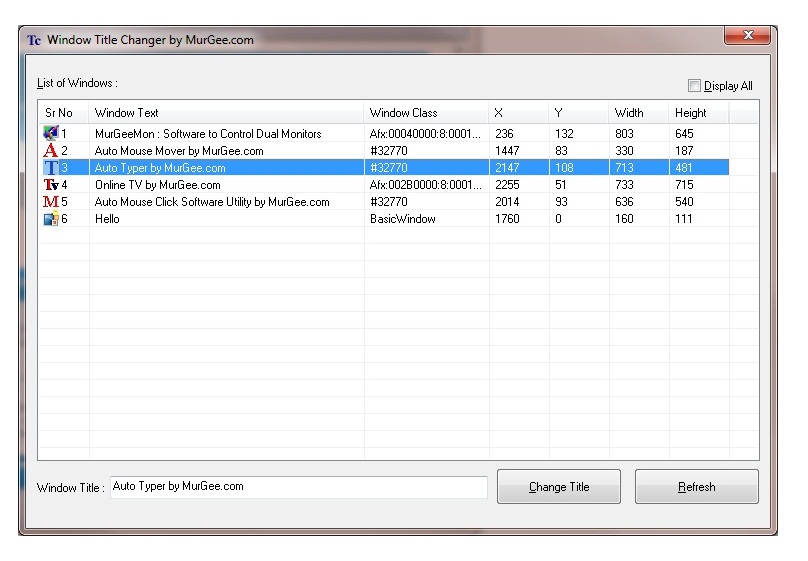
Task: Click the 'Afx:002B0000:8:0001...' class cell
Action: point(425,185)
